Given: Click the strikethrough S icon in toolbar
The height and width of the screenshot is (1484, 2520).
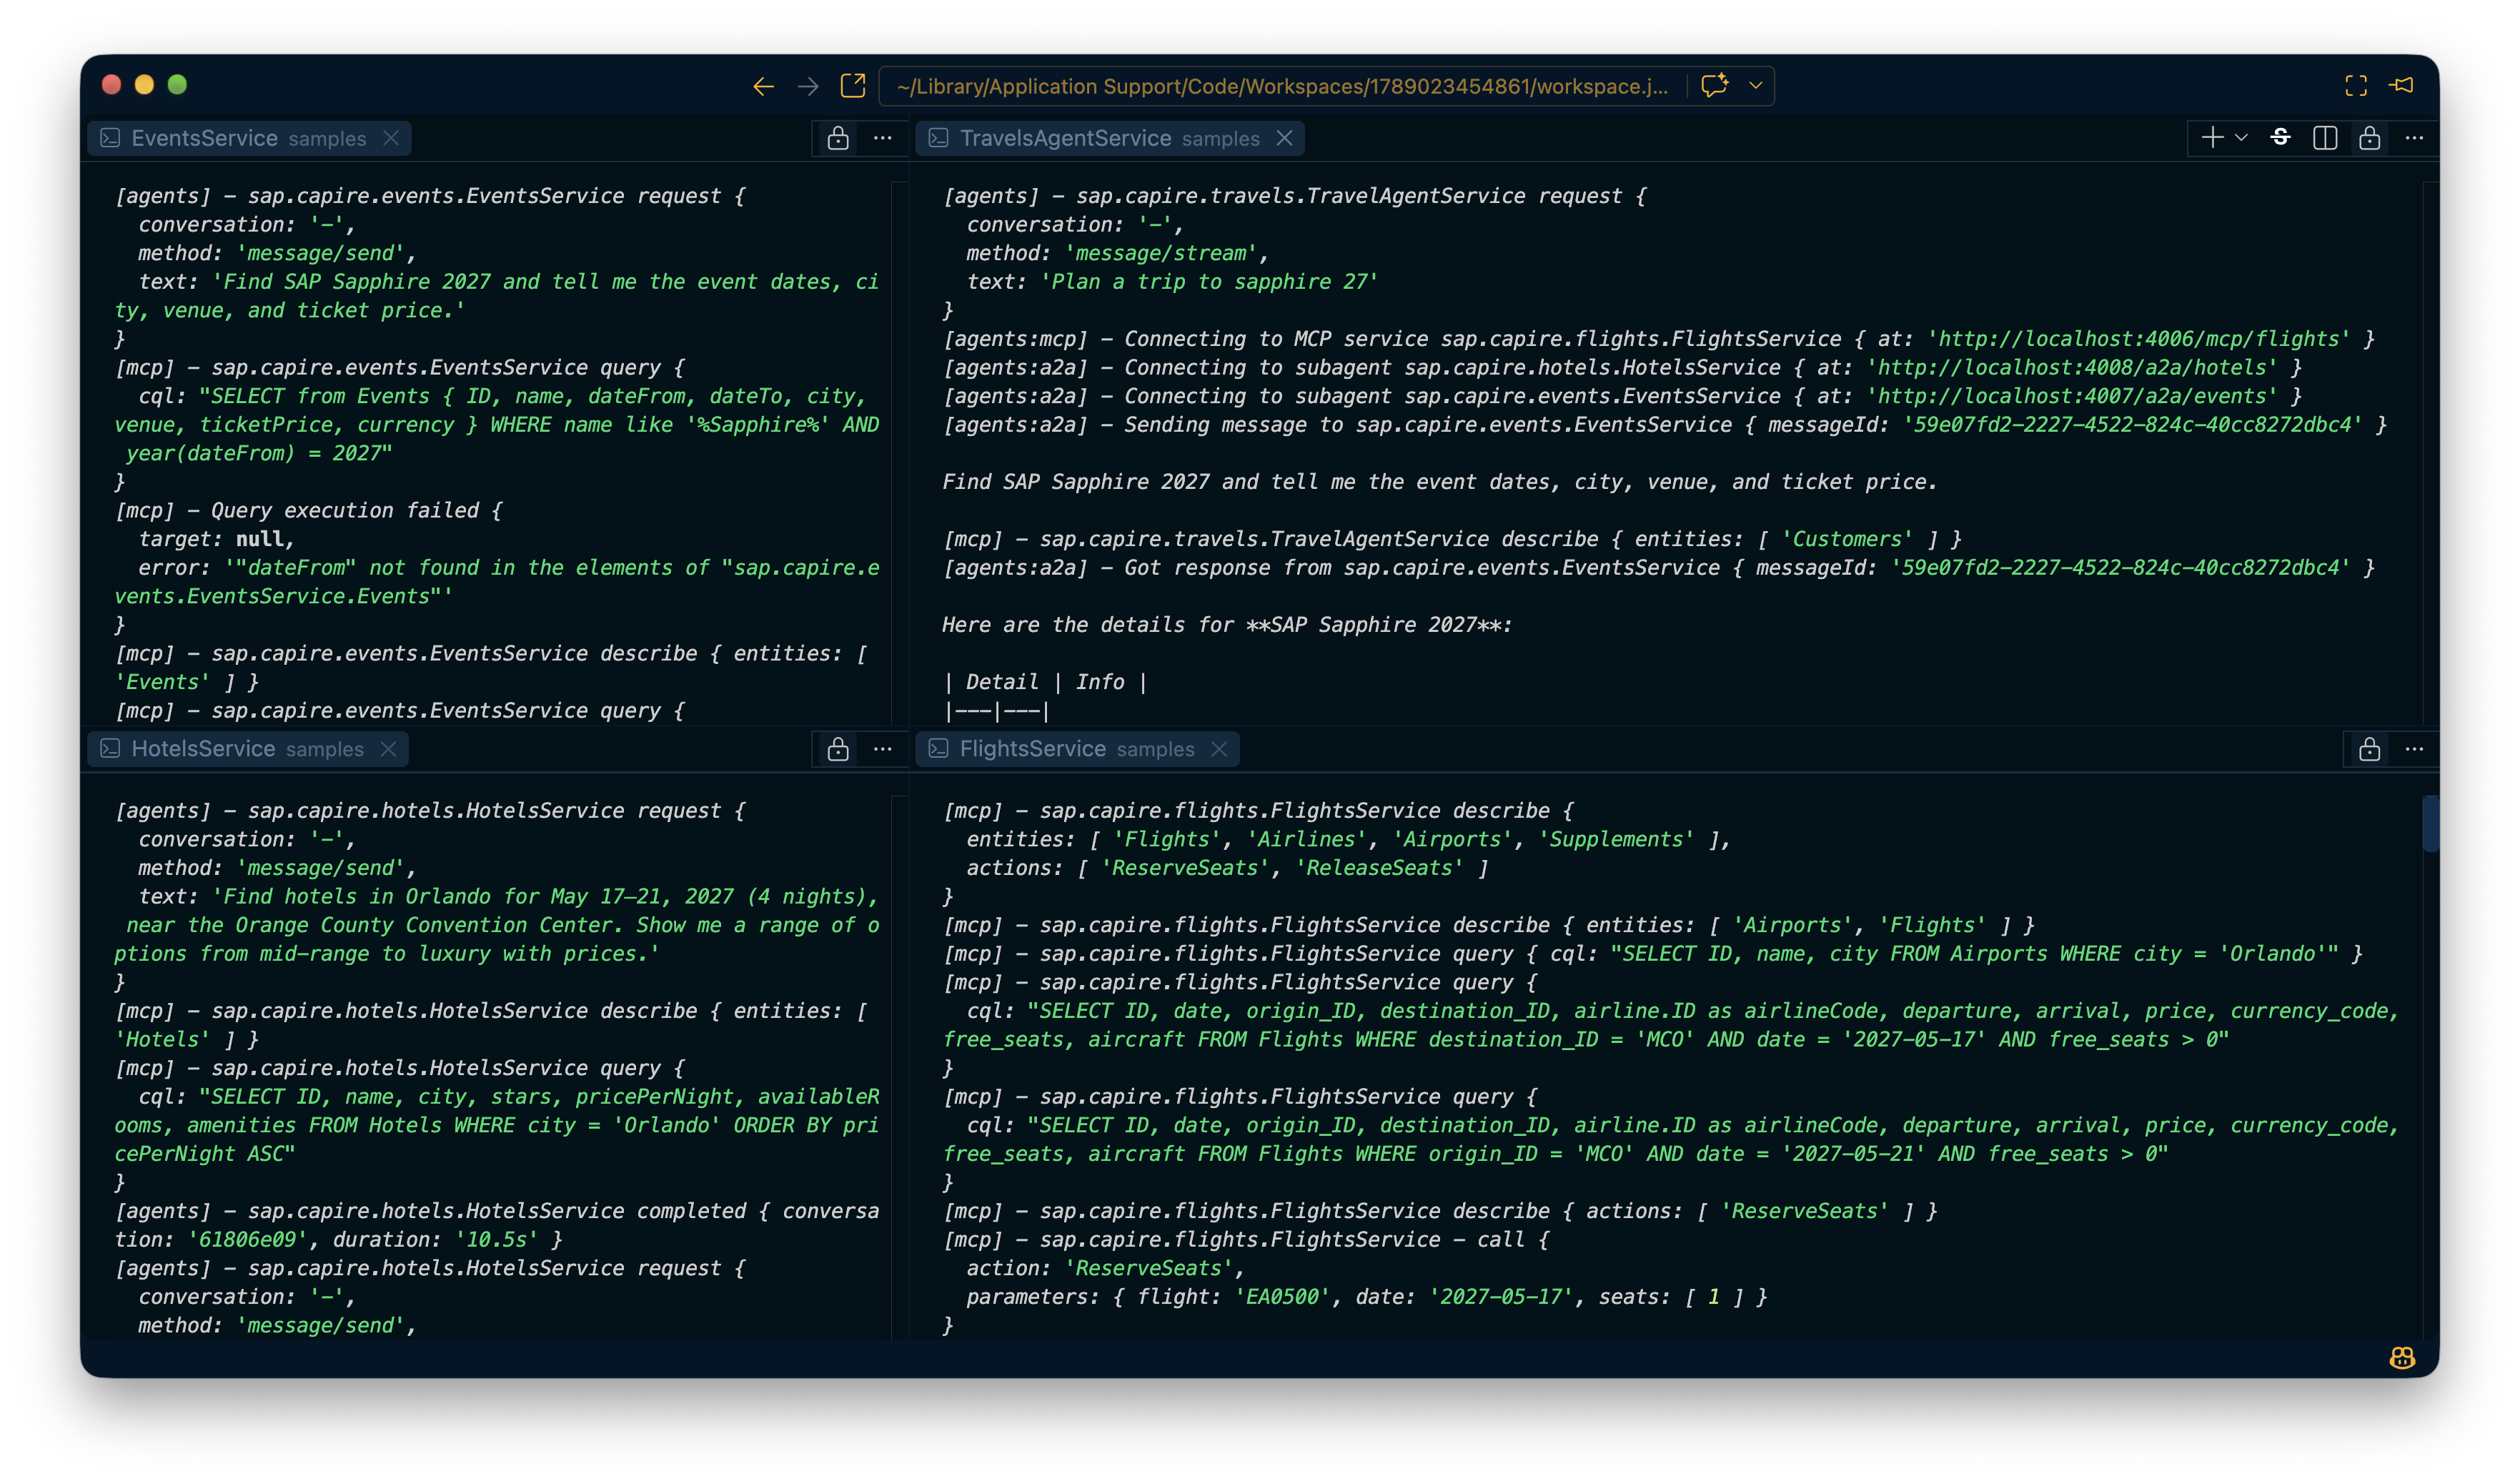Looking at the screenshot, I should click(x=2281, y=138).
